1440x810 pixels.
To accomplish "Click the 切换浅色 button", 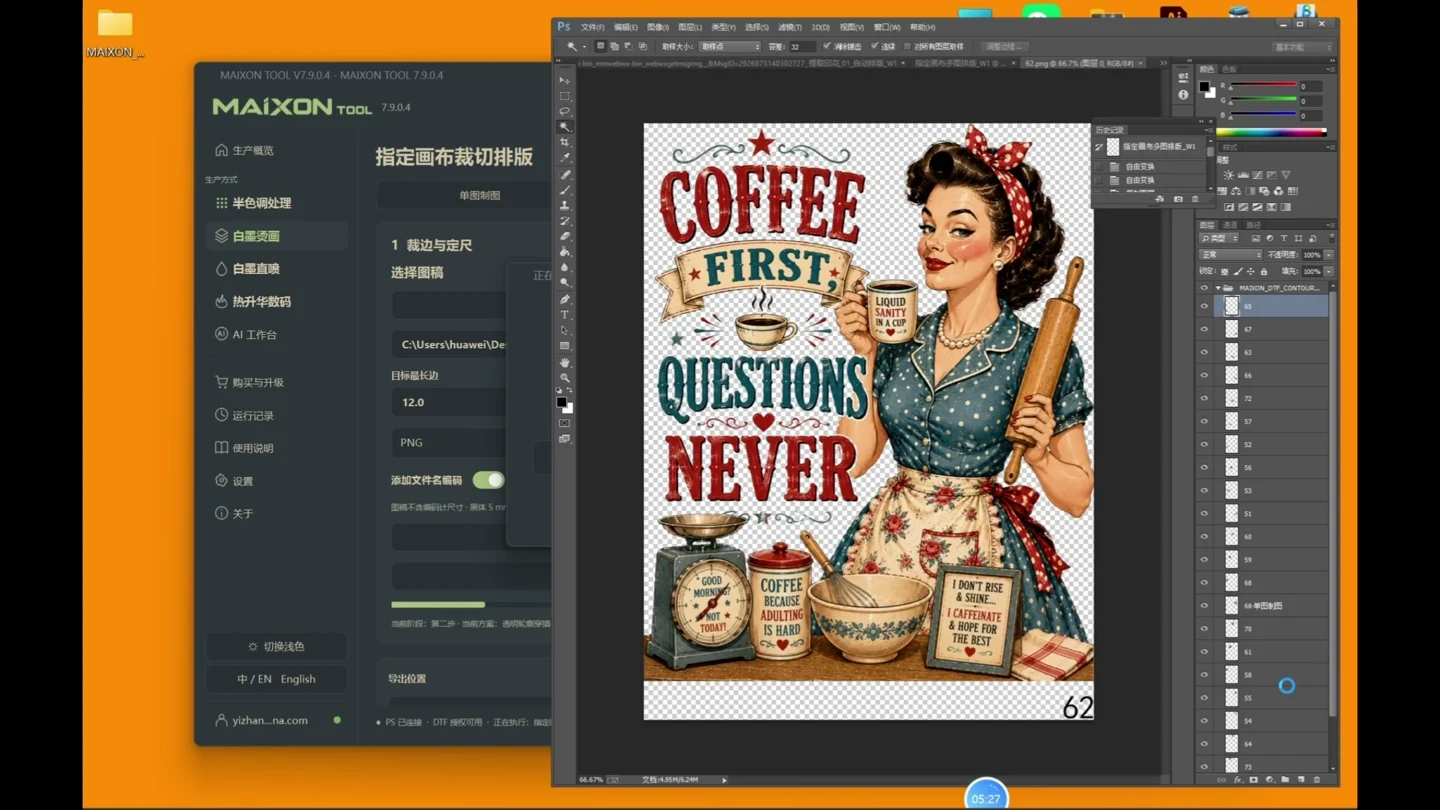I will 277,647.
